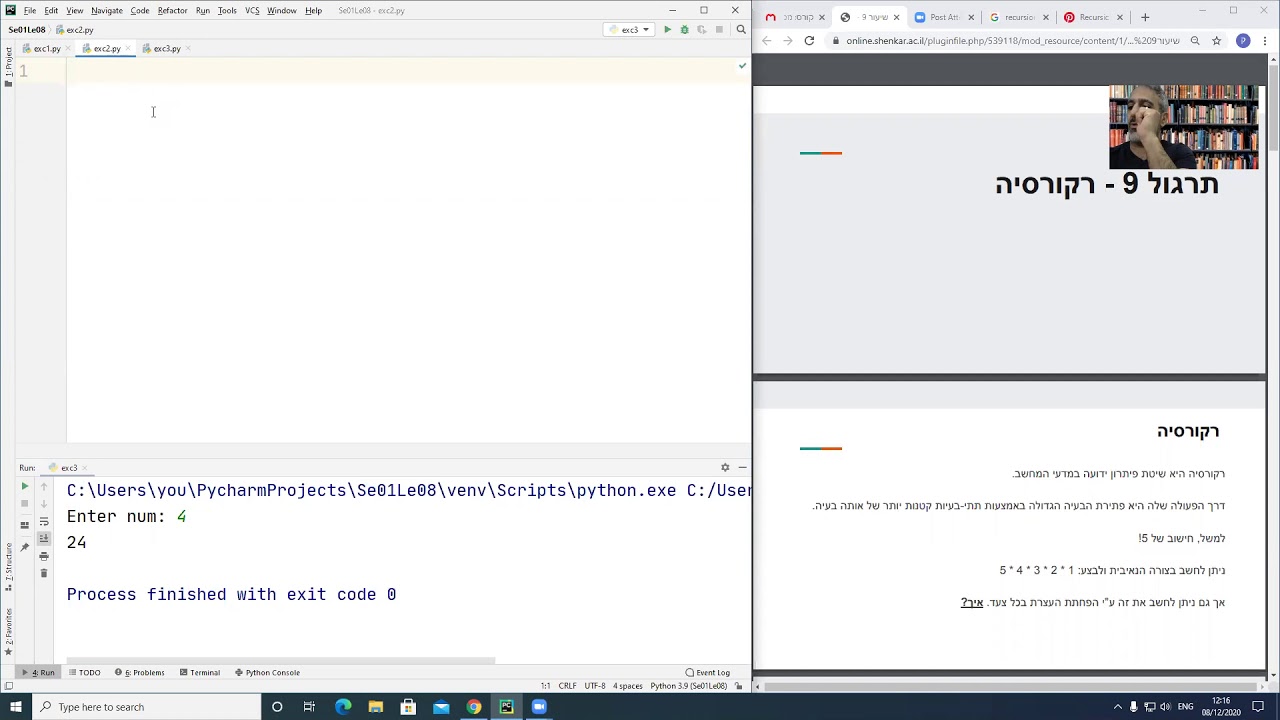Toggle scroll to end in Run console

click(x=44, y=539)
